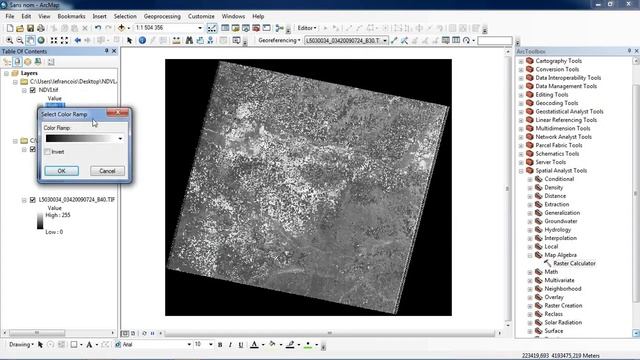Open the Drawing dropdown menu
This screenshot has width=640, height=360.
click(x=21, y=344)
